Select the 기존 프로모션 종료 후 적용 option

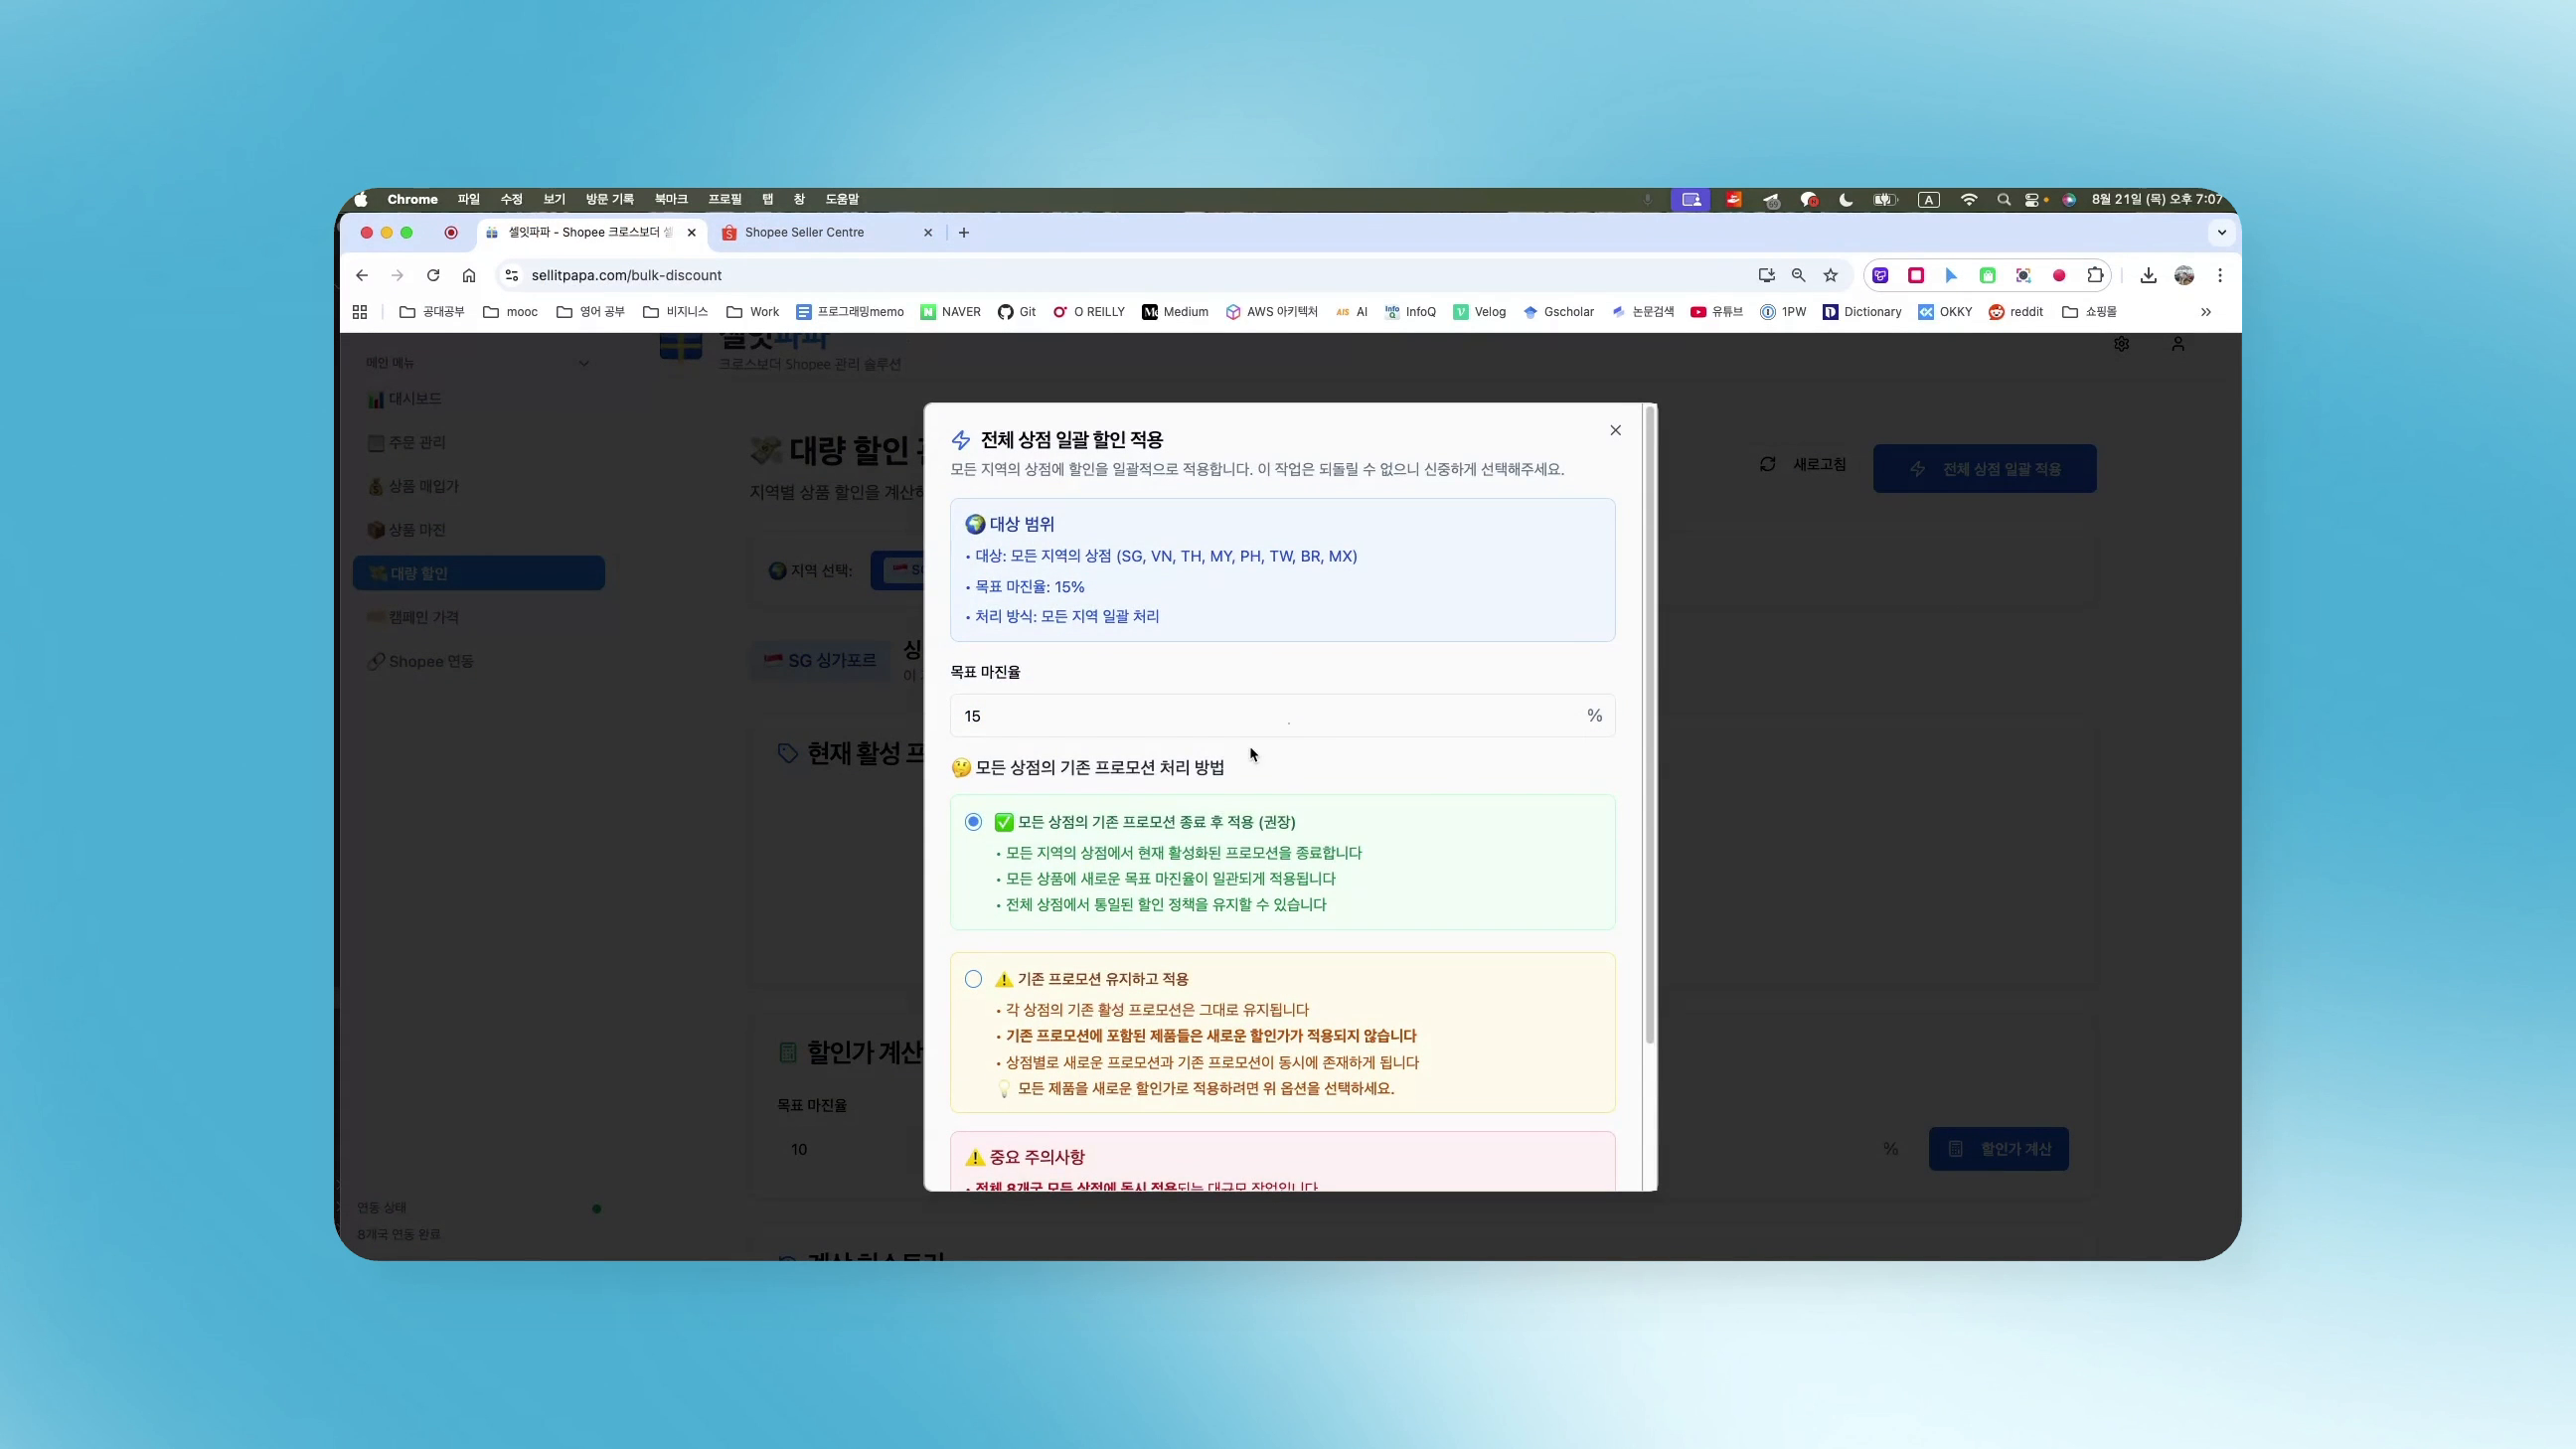click(973, 821)
